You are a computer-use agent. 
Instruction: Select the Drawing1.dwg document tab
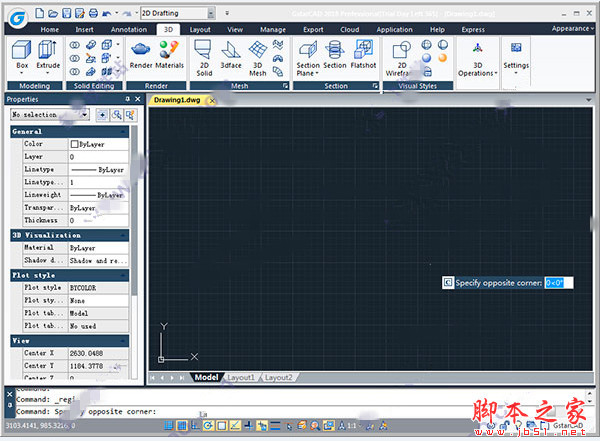(177, 100)
